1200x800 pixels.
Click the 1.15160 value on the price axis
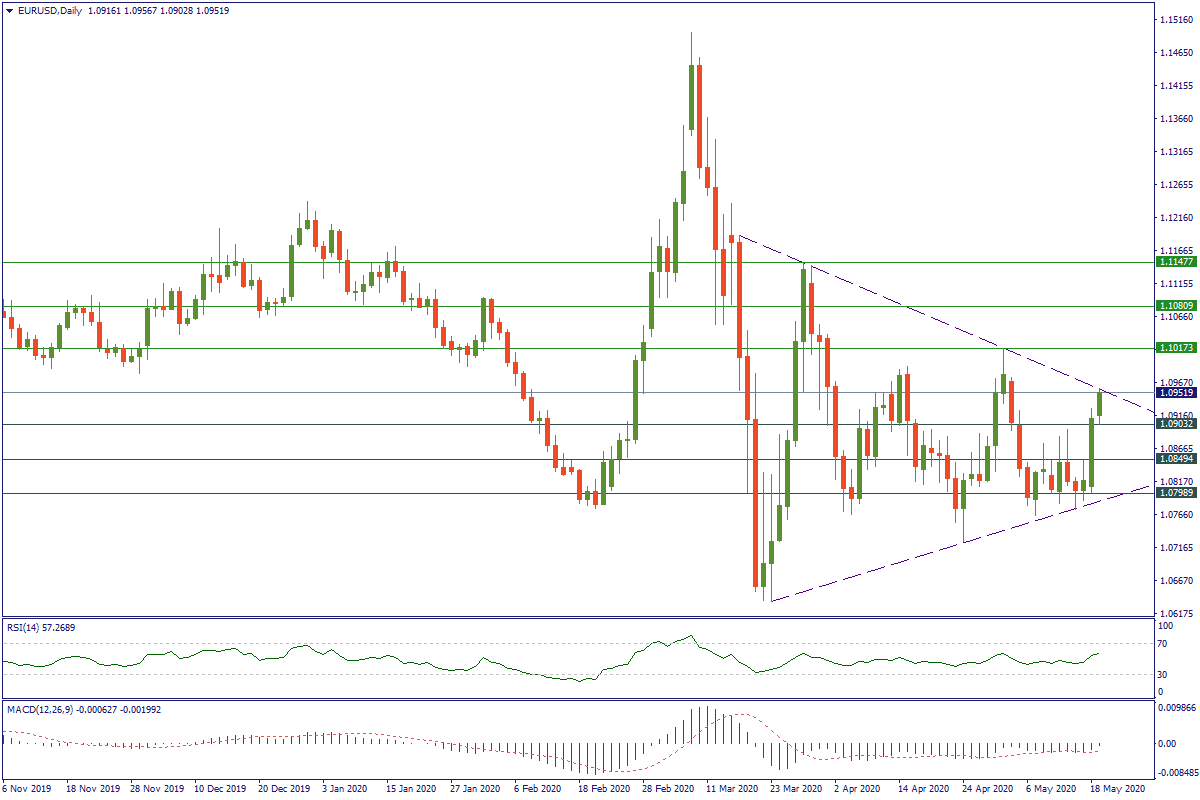(x=1169, y=20)
